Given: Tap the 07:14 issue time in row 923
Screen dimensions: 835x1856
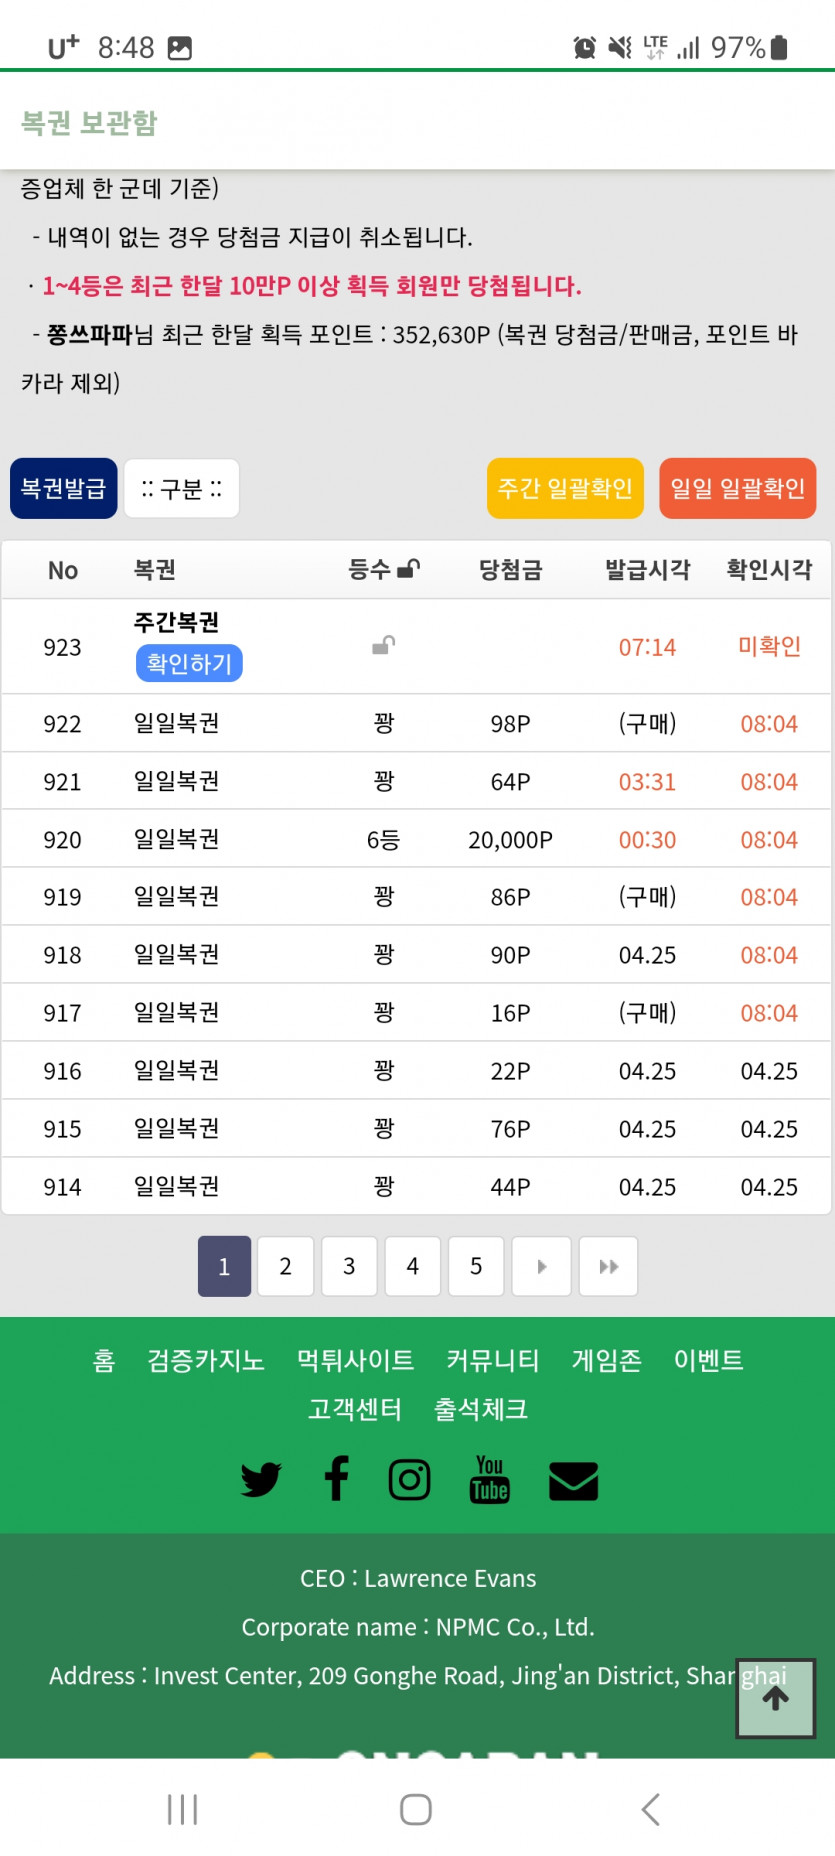Looking at the screenshot, I should 648,647.
